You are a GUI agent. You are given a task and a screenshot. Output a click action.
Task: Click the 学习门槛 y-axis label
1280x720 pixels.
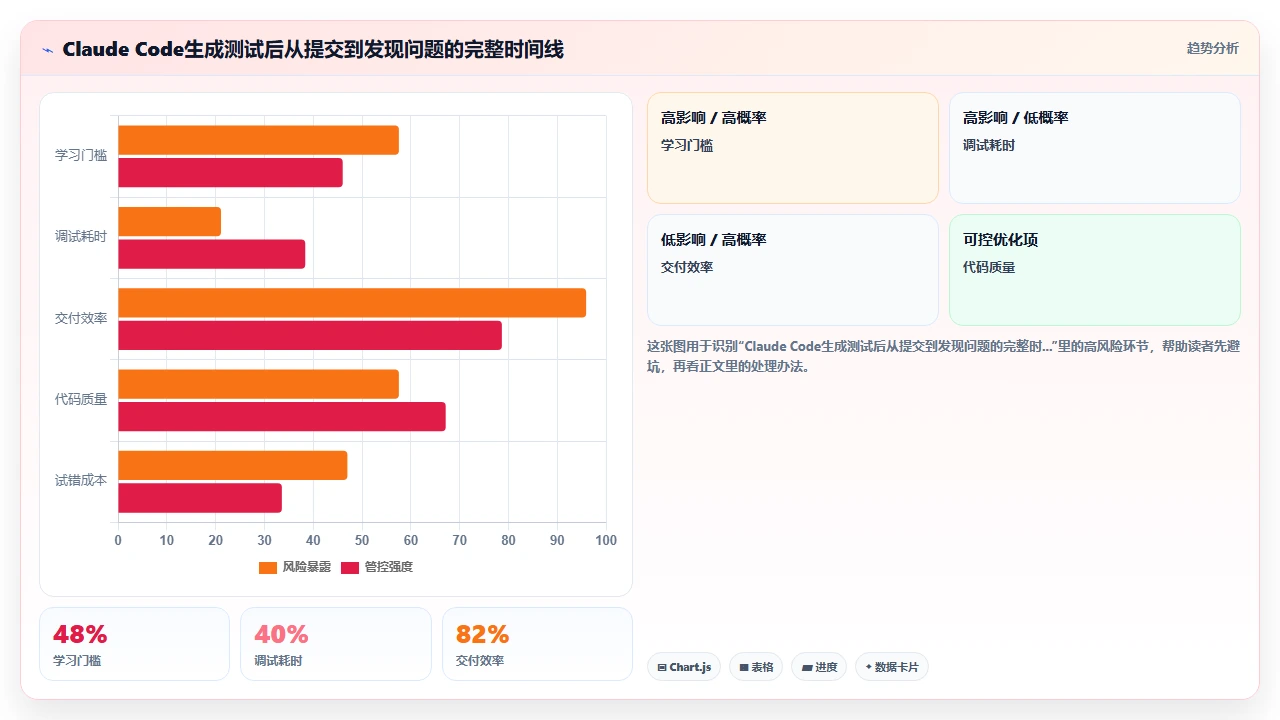81,156
